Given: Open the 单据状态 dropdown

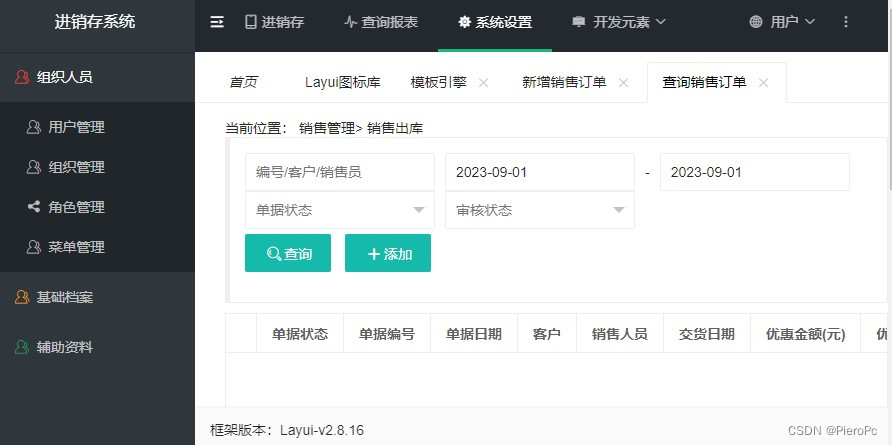Looking at the screenshot, I should coord(340,210).
